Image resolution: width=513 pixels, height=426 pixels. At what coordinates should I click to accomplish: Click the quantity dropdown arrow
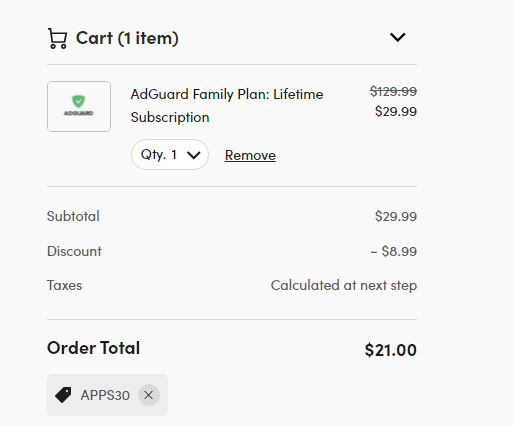point(194,155)
